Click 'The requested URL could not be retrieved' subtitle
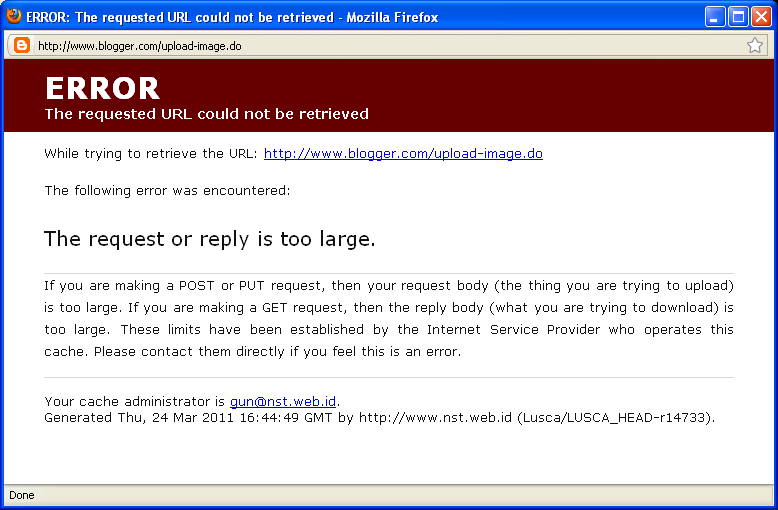778x510 pixels. pyautogui.click(x=206, y=114)
